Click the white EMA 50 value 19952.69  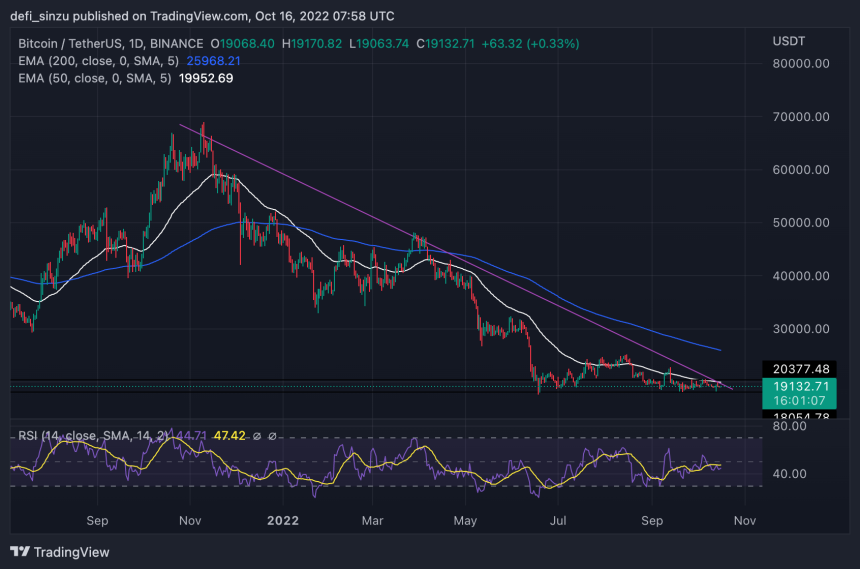tap(206, 78)
